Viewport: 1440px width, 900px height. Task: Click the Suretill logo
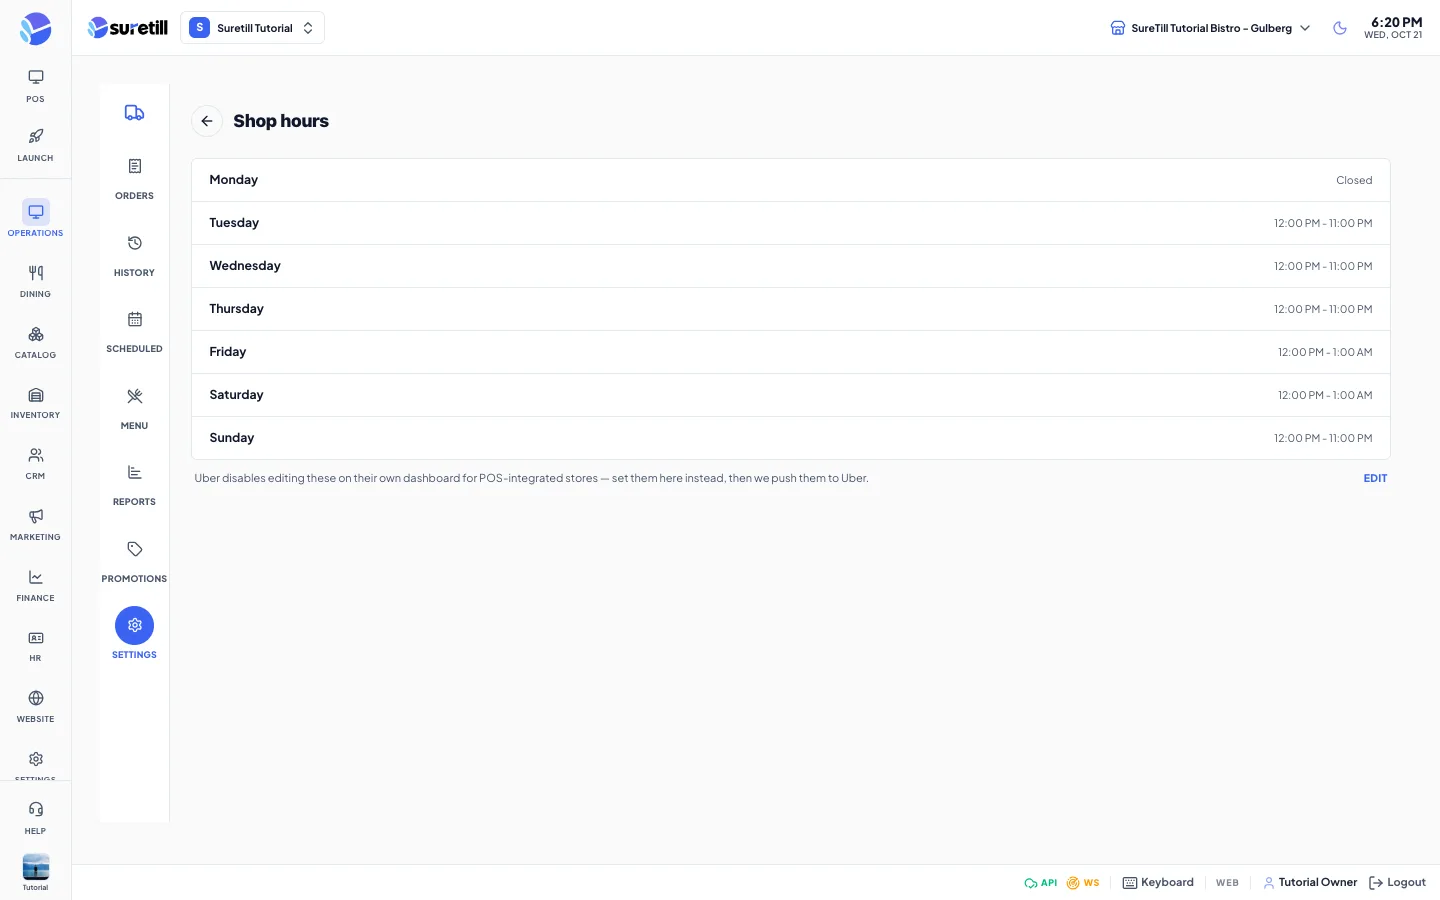click(128, 28)
